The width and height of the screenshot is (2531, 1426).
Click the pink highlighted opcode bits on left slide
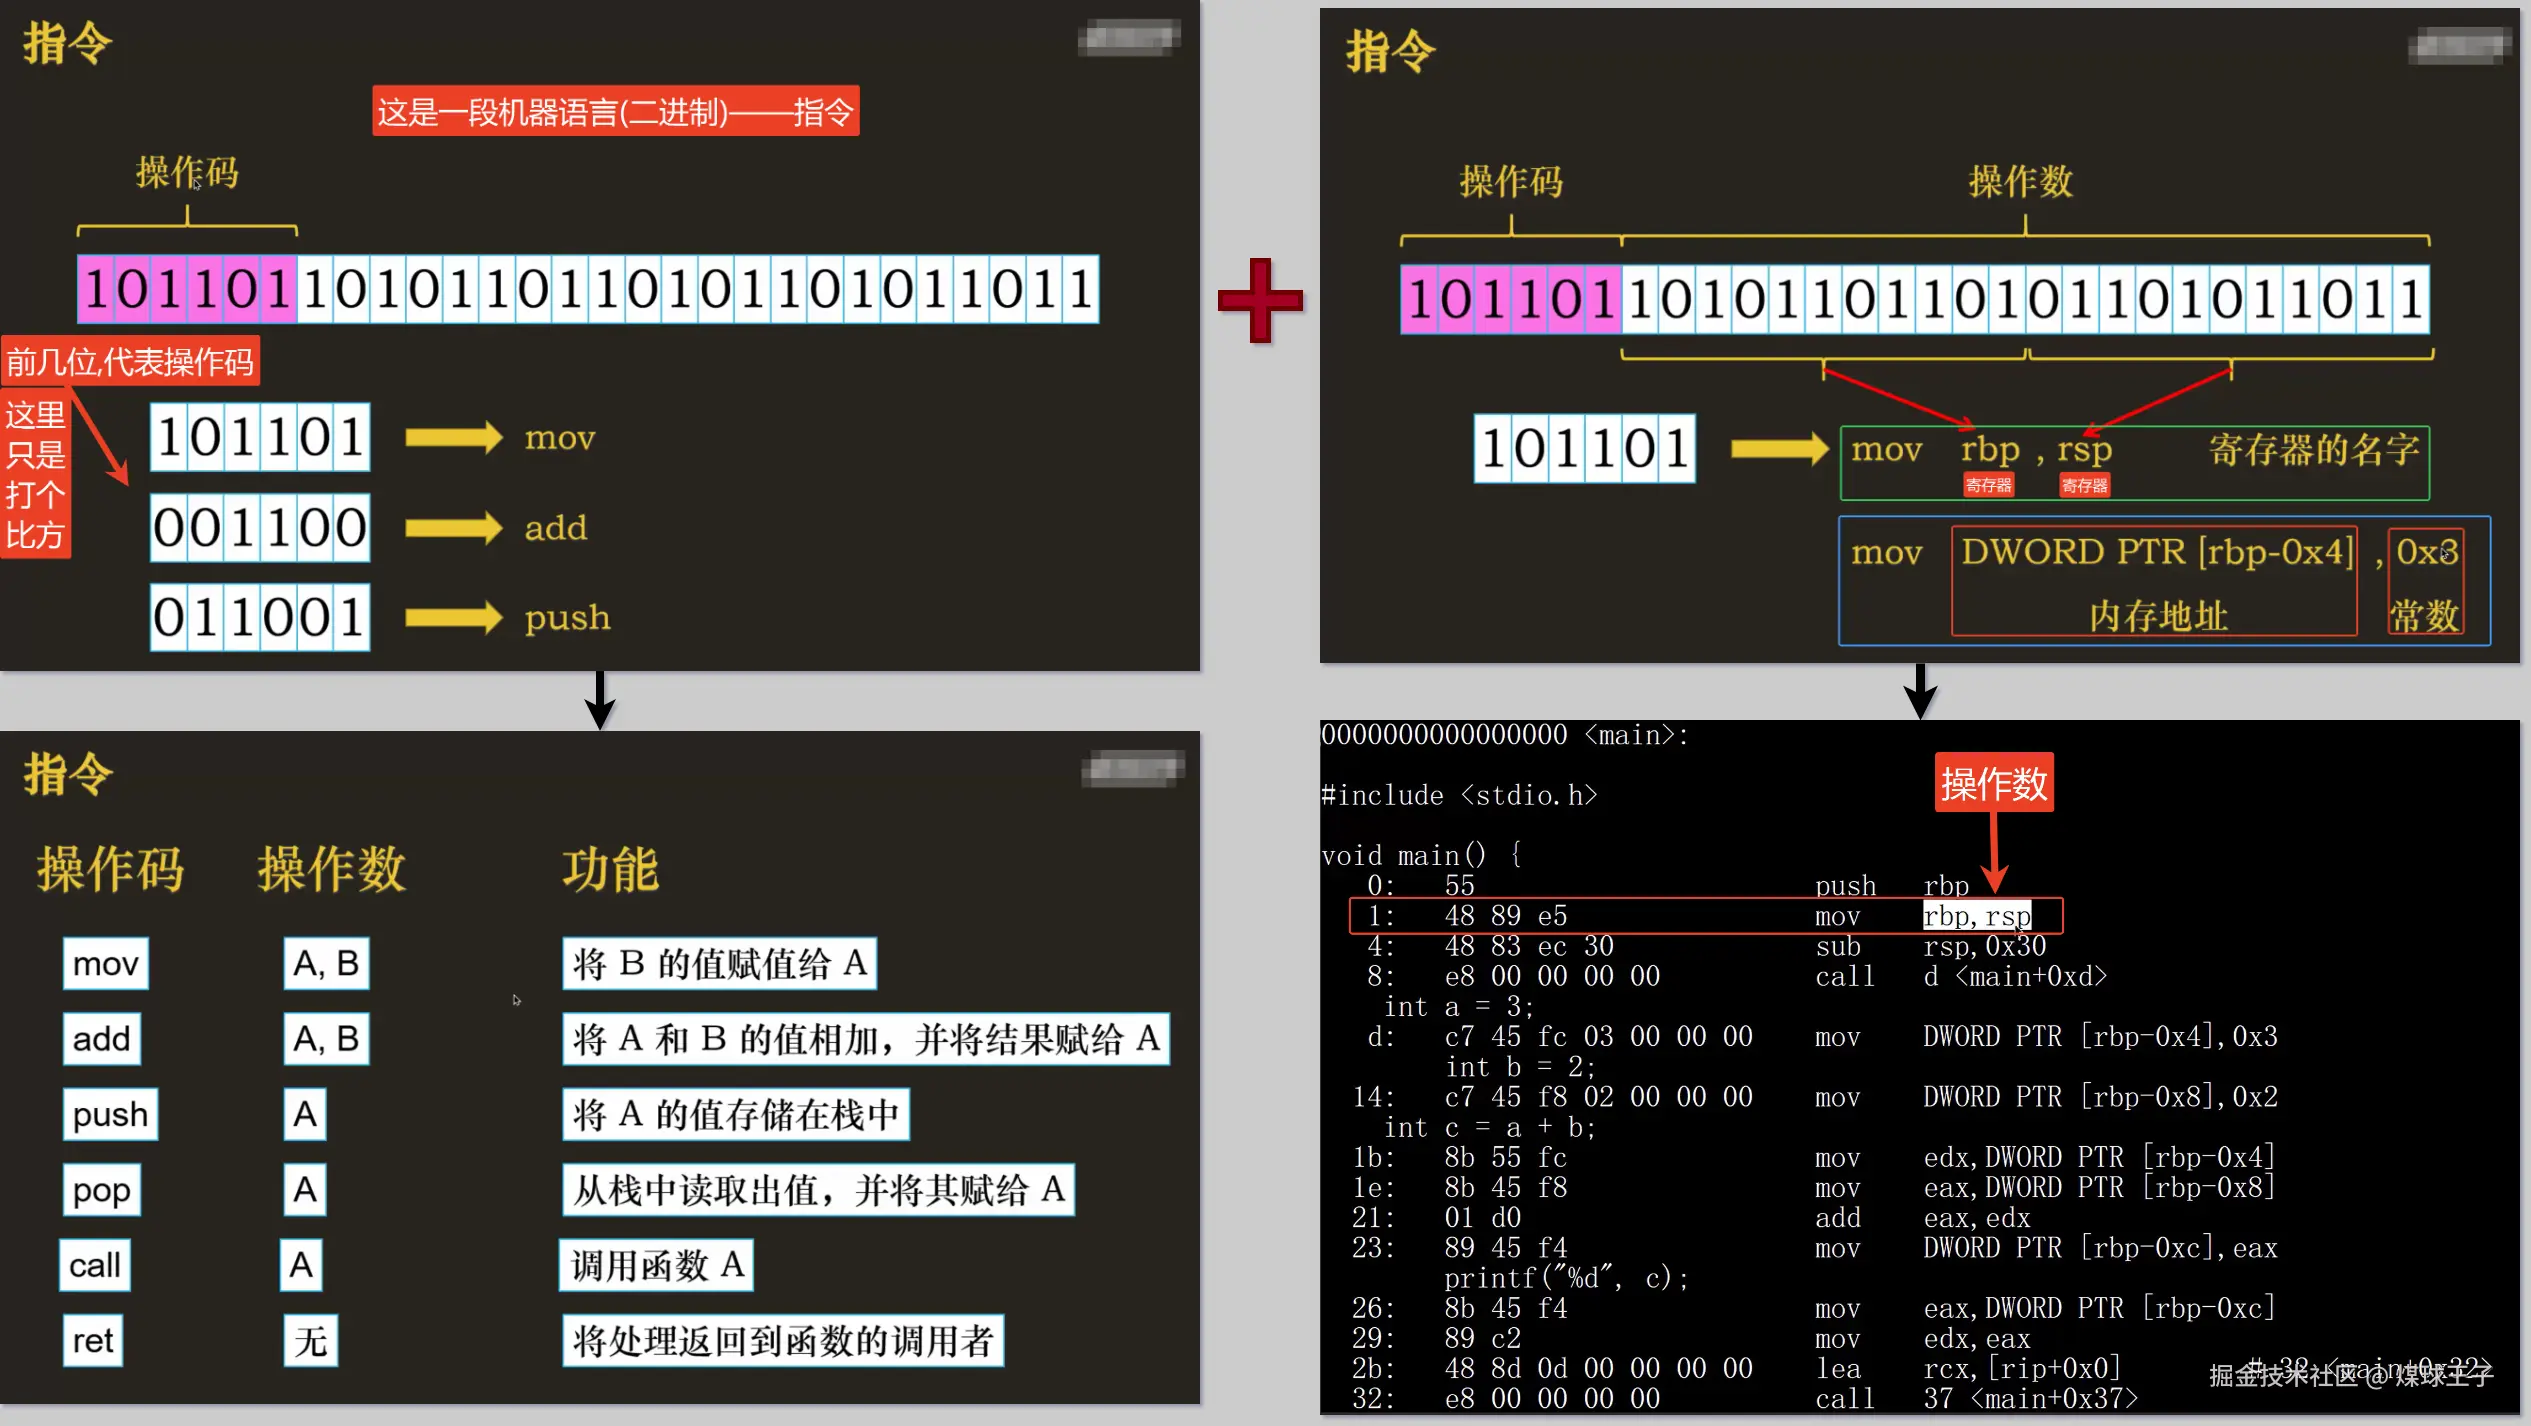187,290
